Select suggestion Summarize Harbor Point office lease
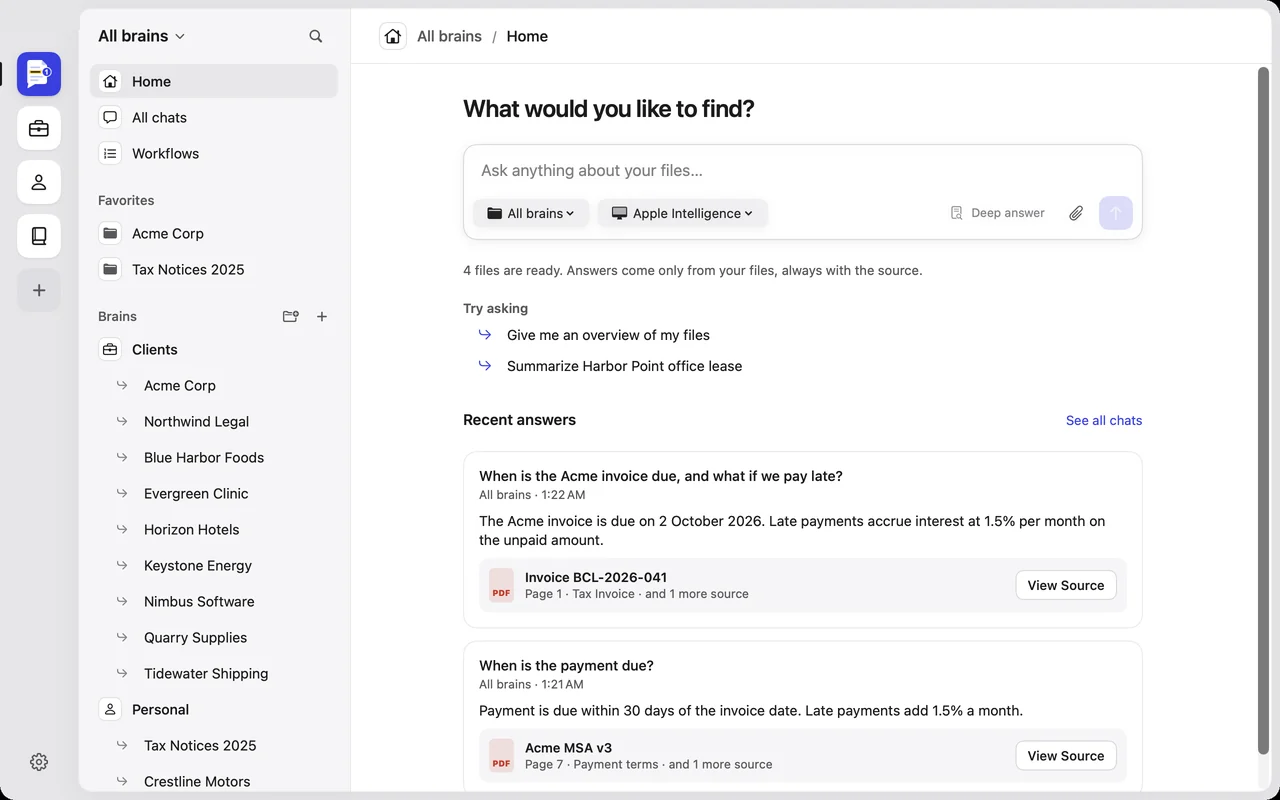 pyautogui.click(x=624, y=366)
